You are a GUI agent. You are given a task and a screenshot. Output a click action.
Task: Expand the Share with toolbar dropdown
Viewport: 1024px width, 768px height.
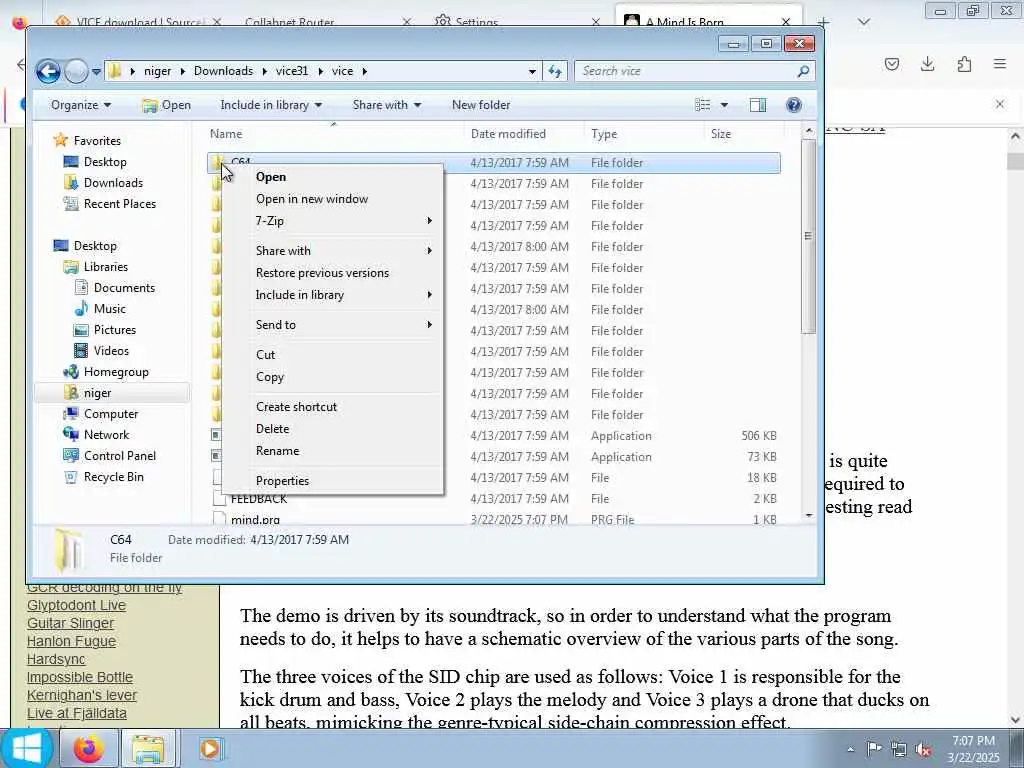pyautogui.click(x=387, y=105)
